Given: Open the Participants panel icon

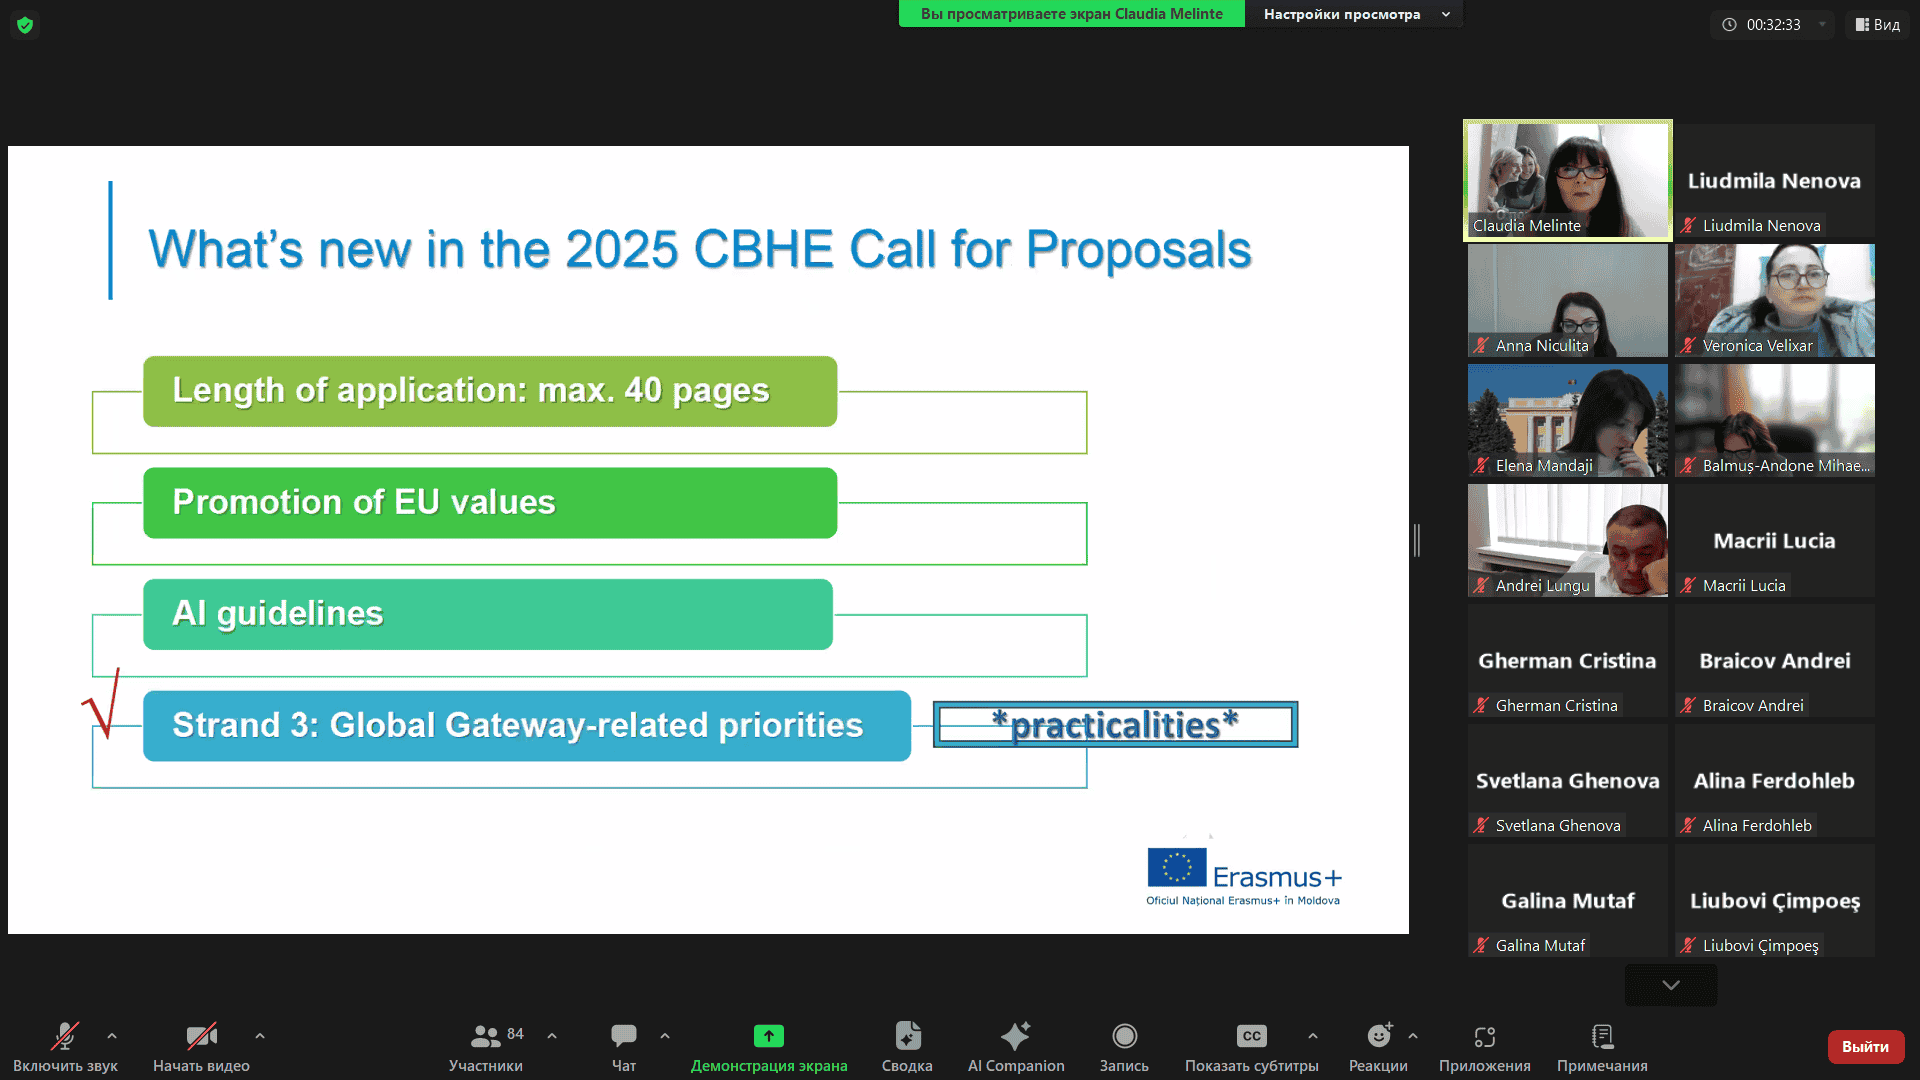Looking at the screenshot, I should 485,1037.
